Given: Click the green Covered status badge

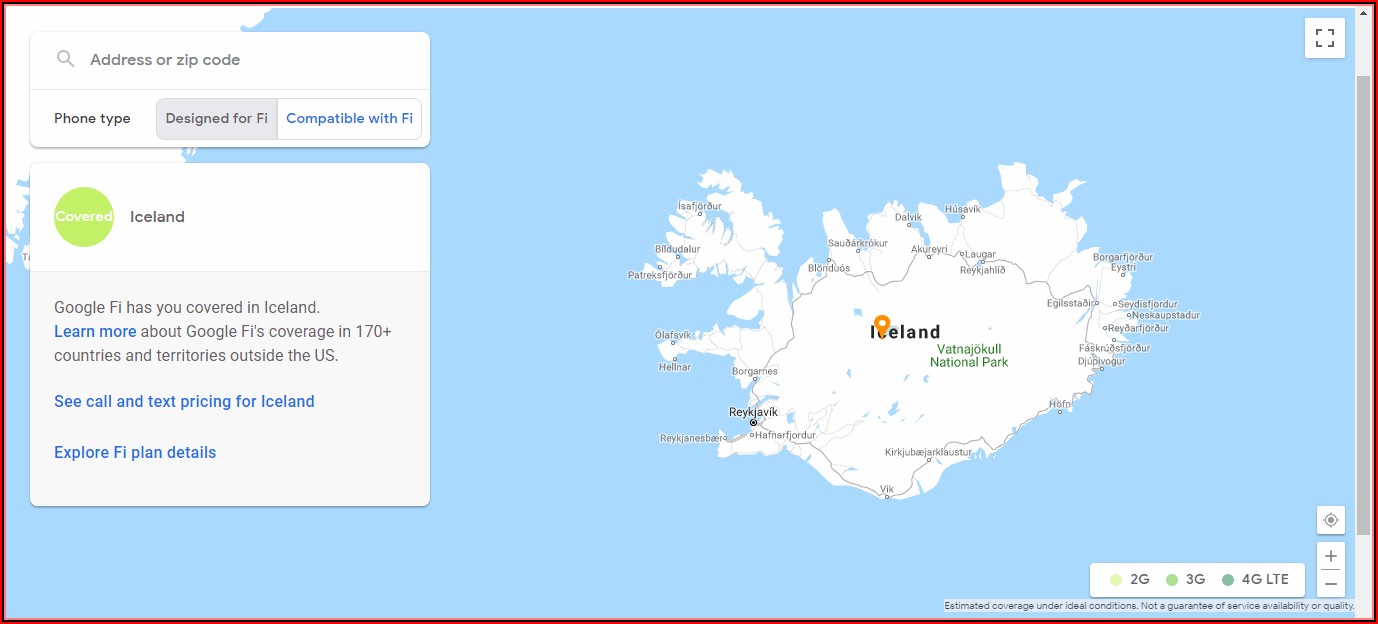Looking at the screenshot, I should (84, 217).
